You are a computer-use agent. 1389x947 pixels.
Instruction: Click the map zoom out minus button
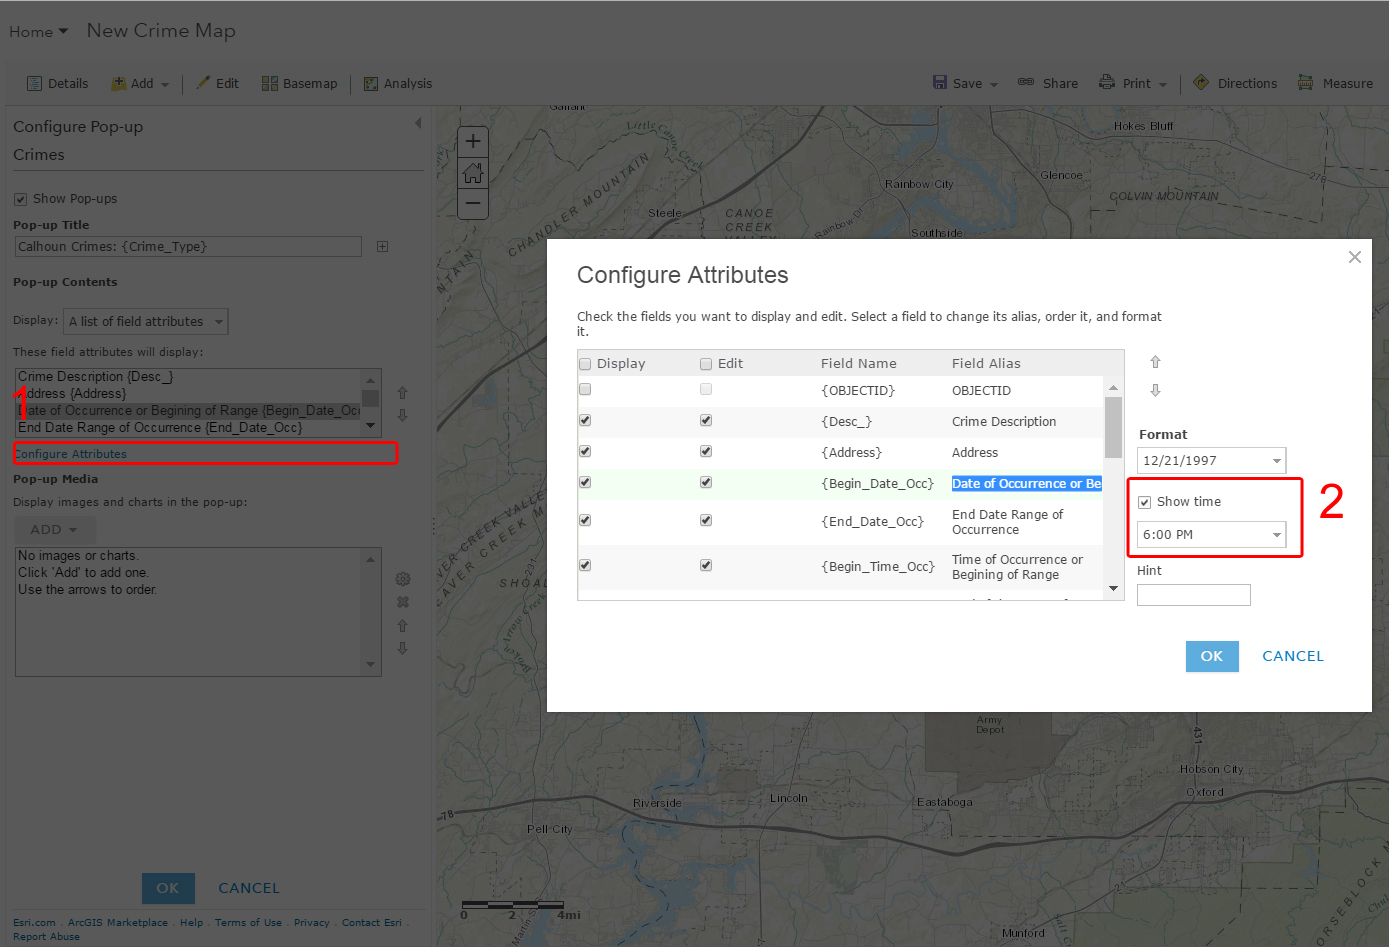coord(473,203)
